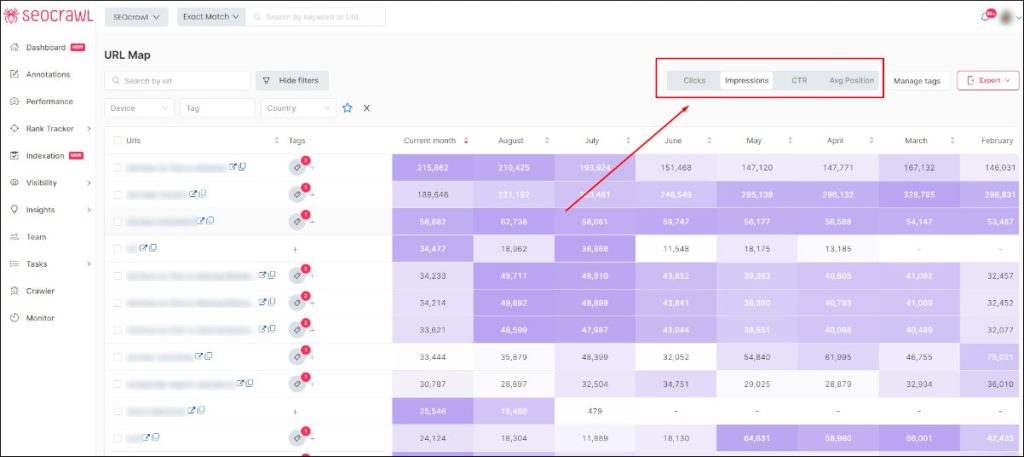This screenshot has width=1024, height=457.
Task: Copy URL icon in the 215,862 row
Action: point(242,167)
